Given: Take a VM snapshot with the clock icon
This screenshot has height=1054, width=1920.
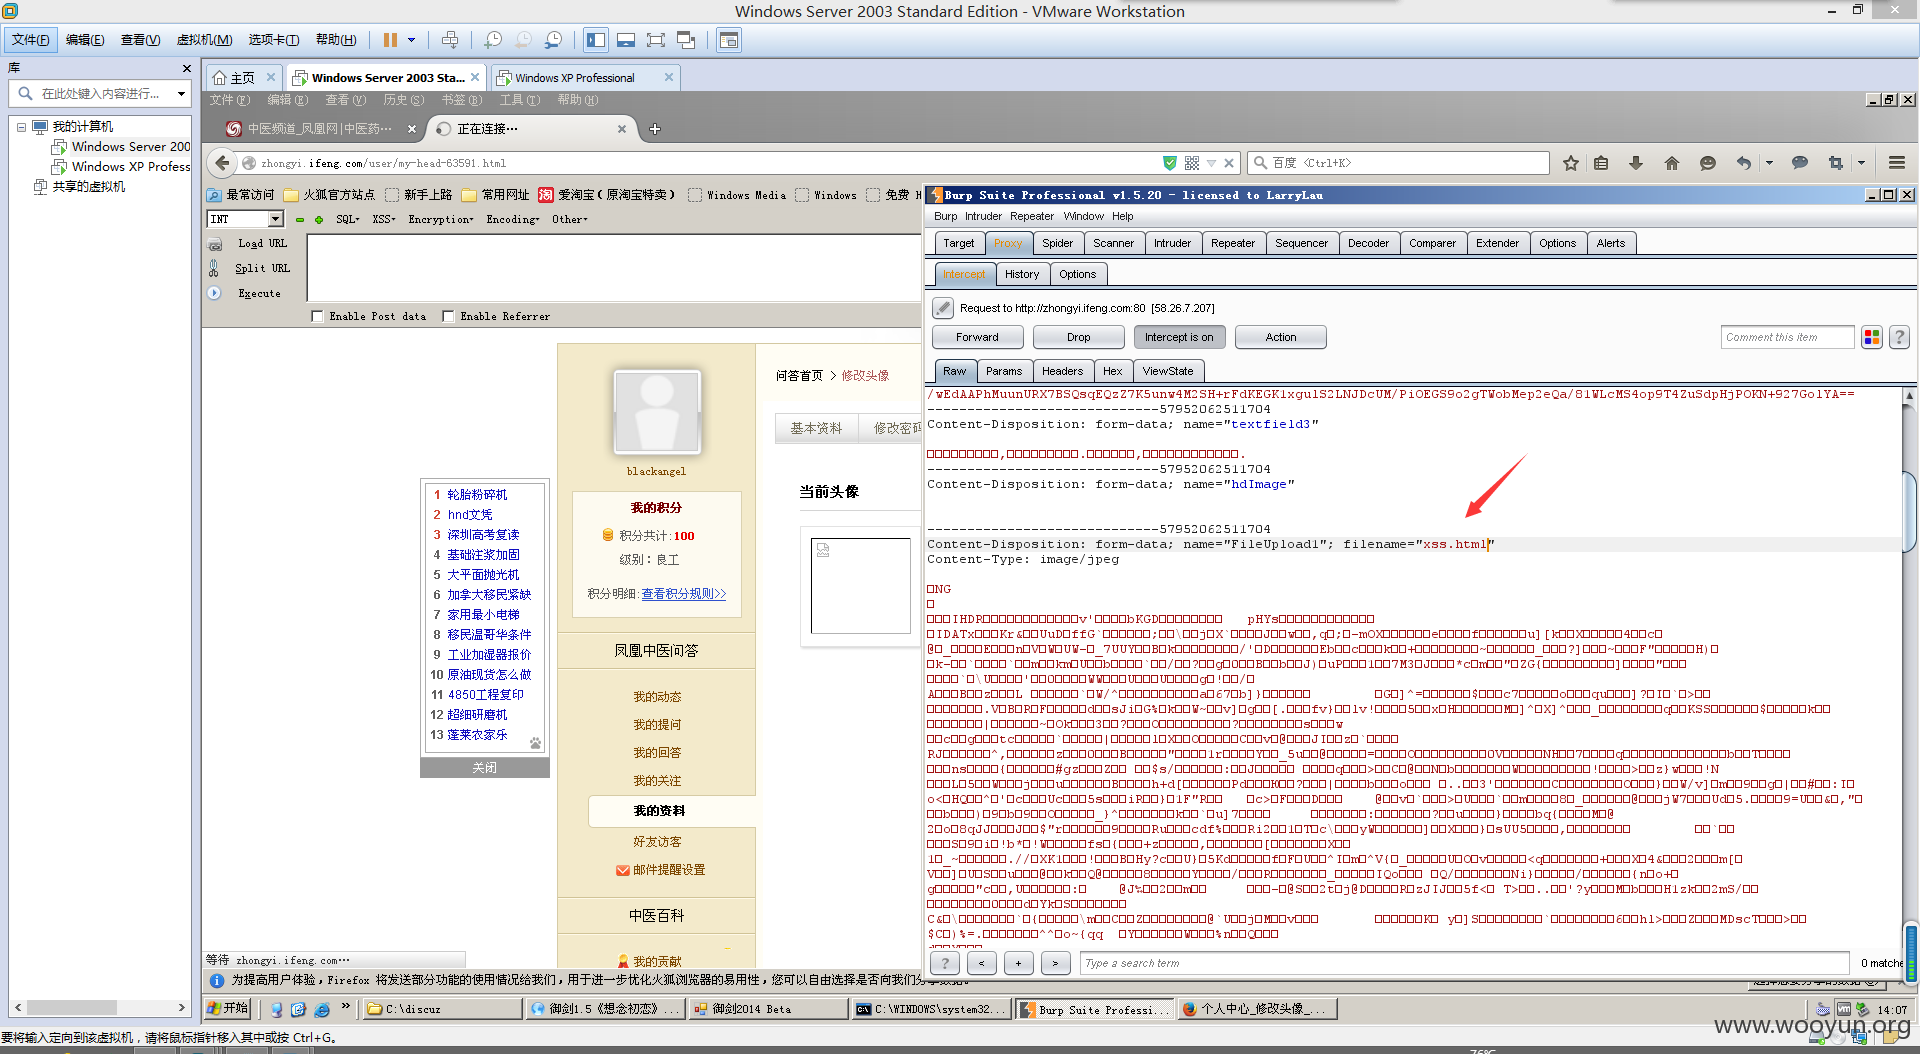Looking at the screenshot, I should point(493,40).
